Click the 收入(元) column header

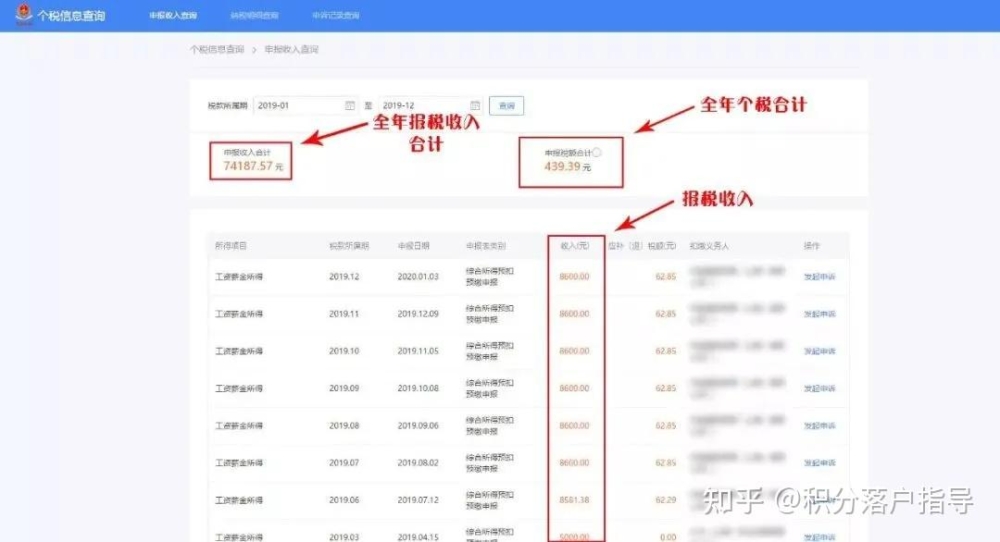pyautogui.click(x=575, y=245)
